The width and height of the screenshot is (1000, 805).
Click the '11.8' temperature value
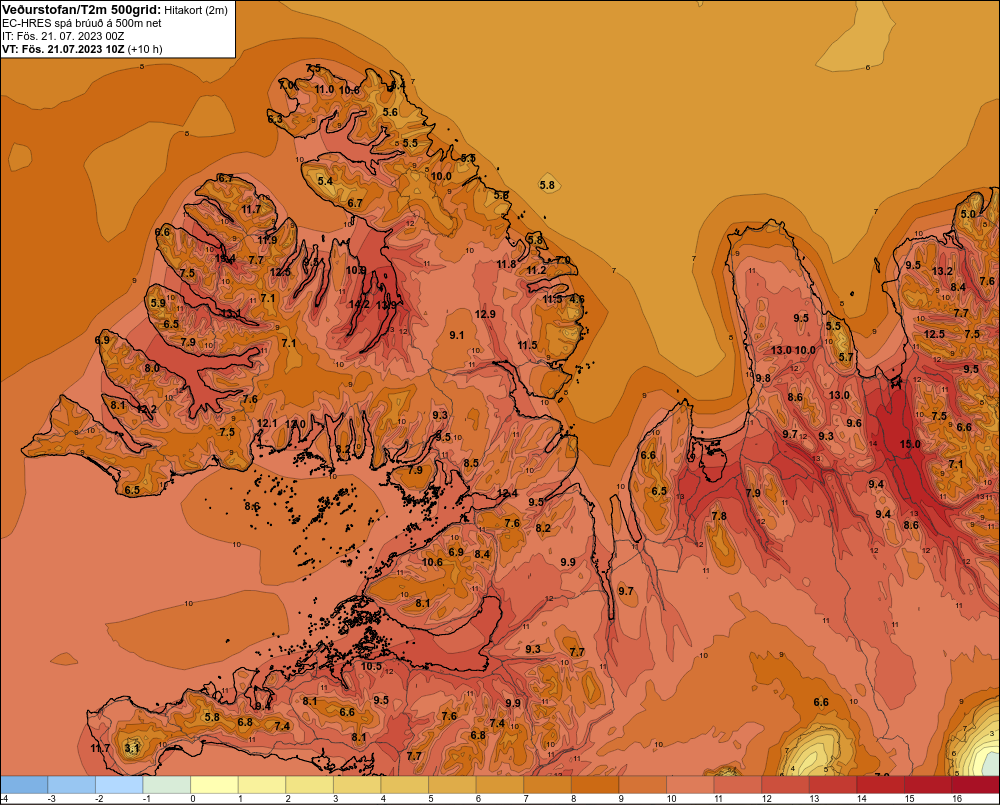tap(506, 264)
